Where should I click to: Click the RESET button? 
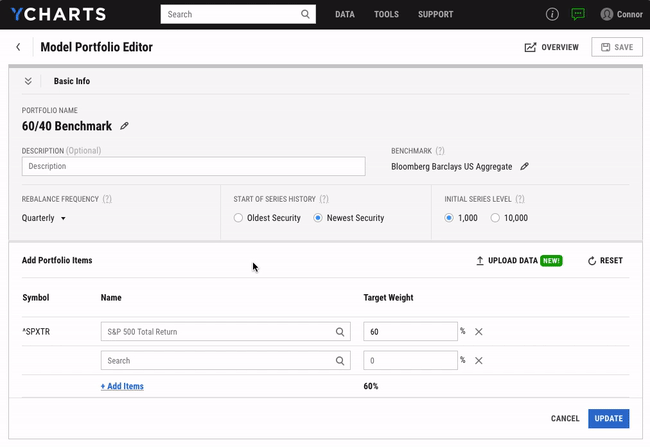click(x=605, y=260)
